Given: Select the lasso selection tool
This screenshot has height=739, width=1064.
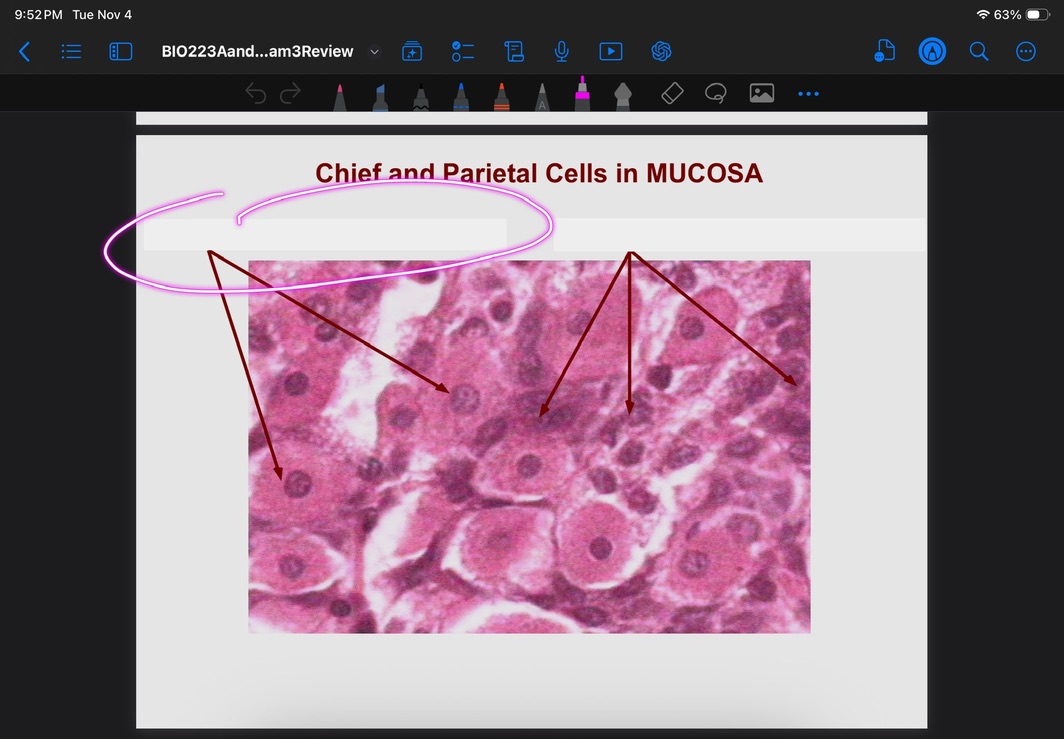Looking at the screenshot, I should (716, 93).
